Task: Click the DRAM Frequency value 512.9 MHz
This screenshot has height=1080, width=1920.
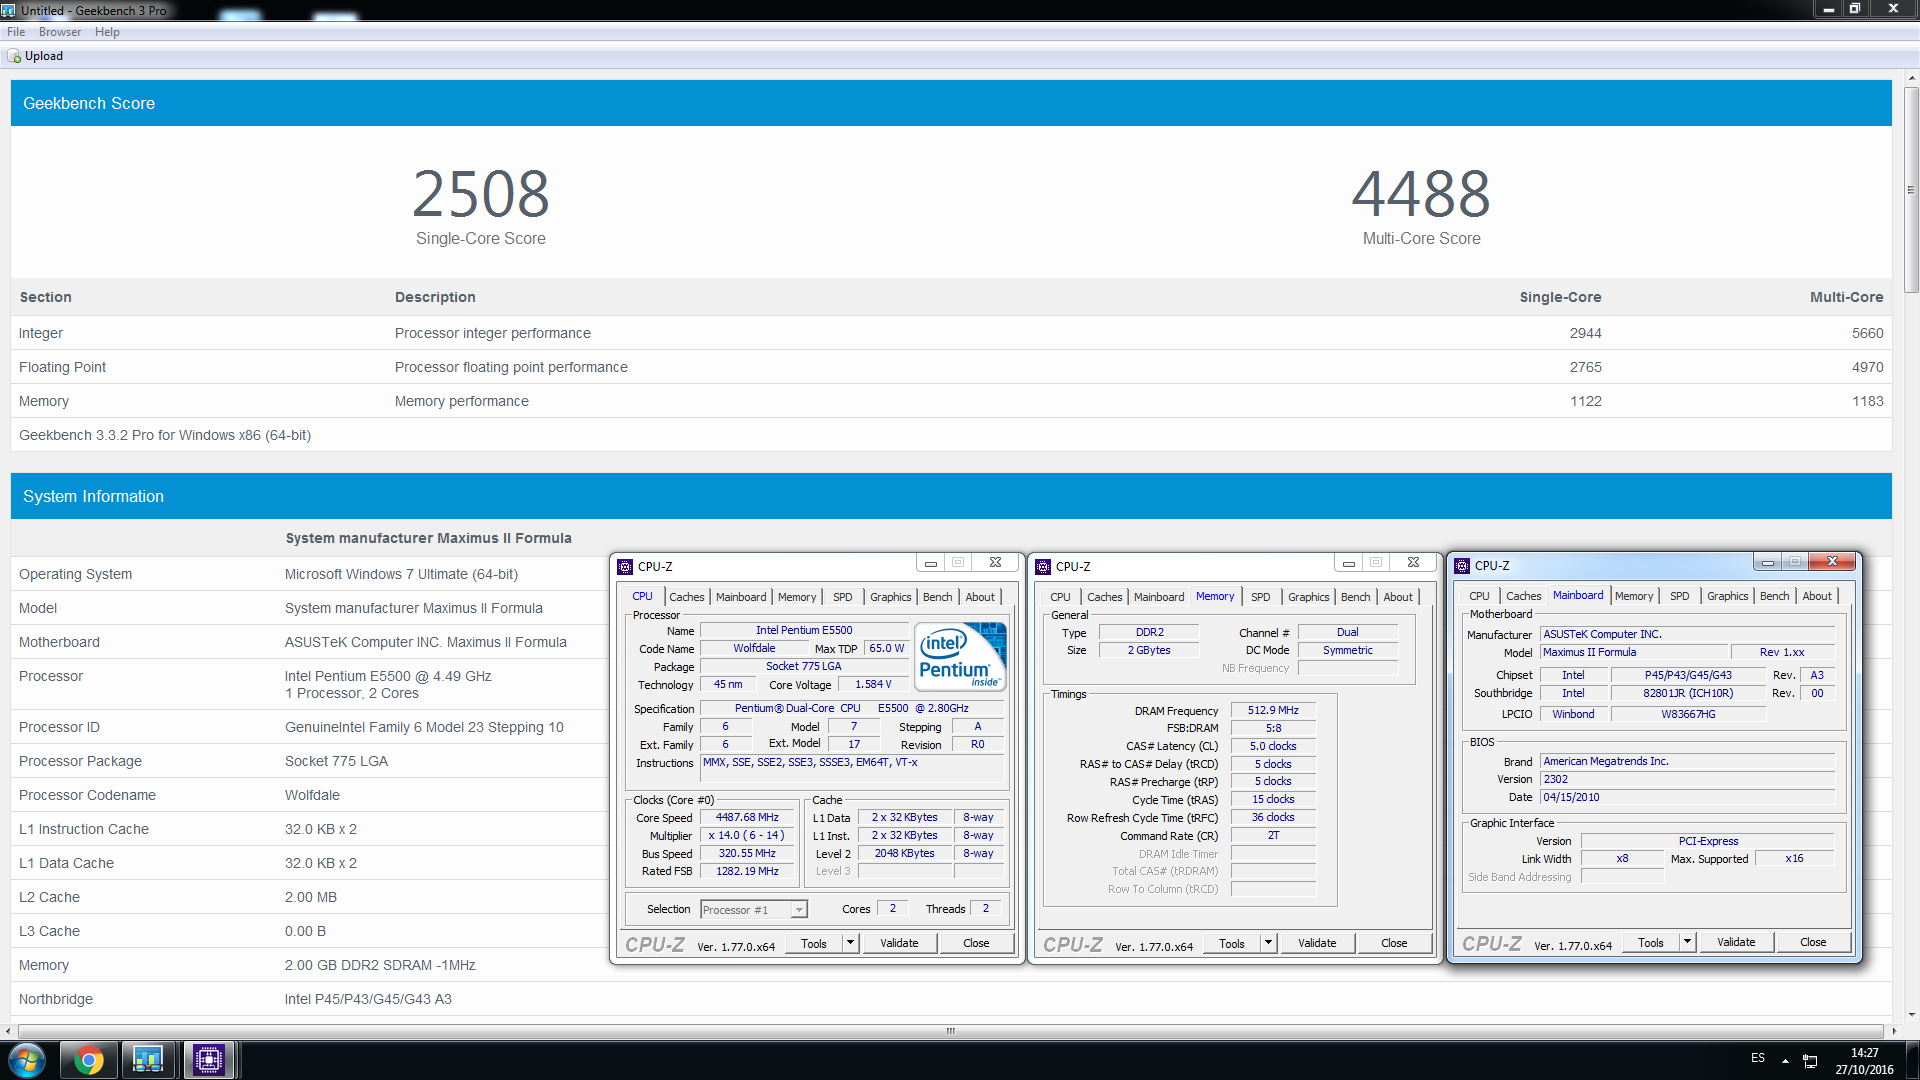Action: point(1273,711)
